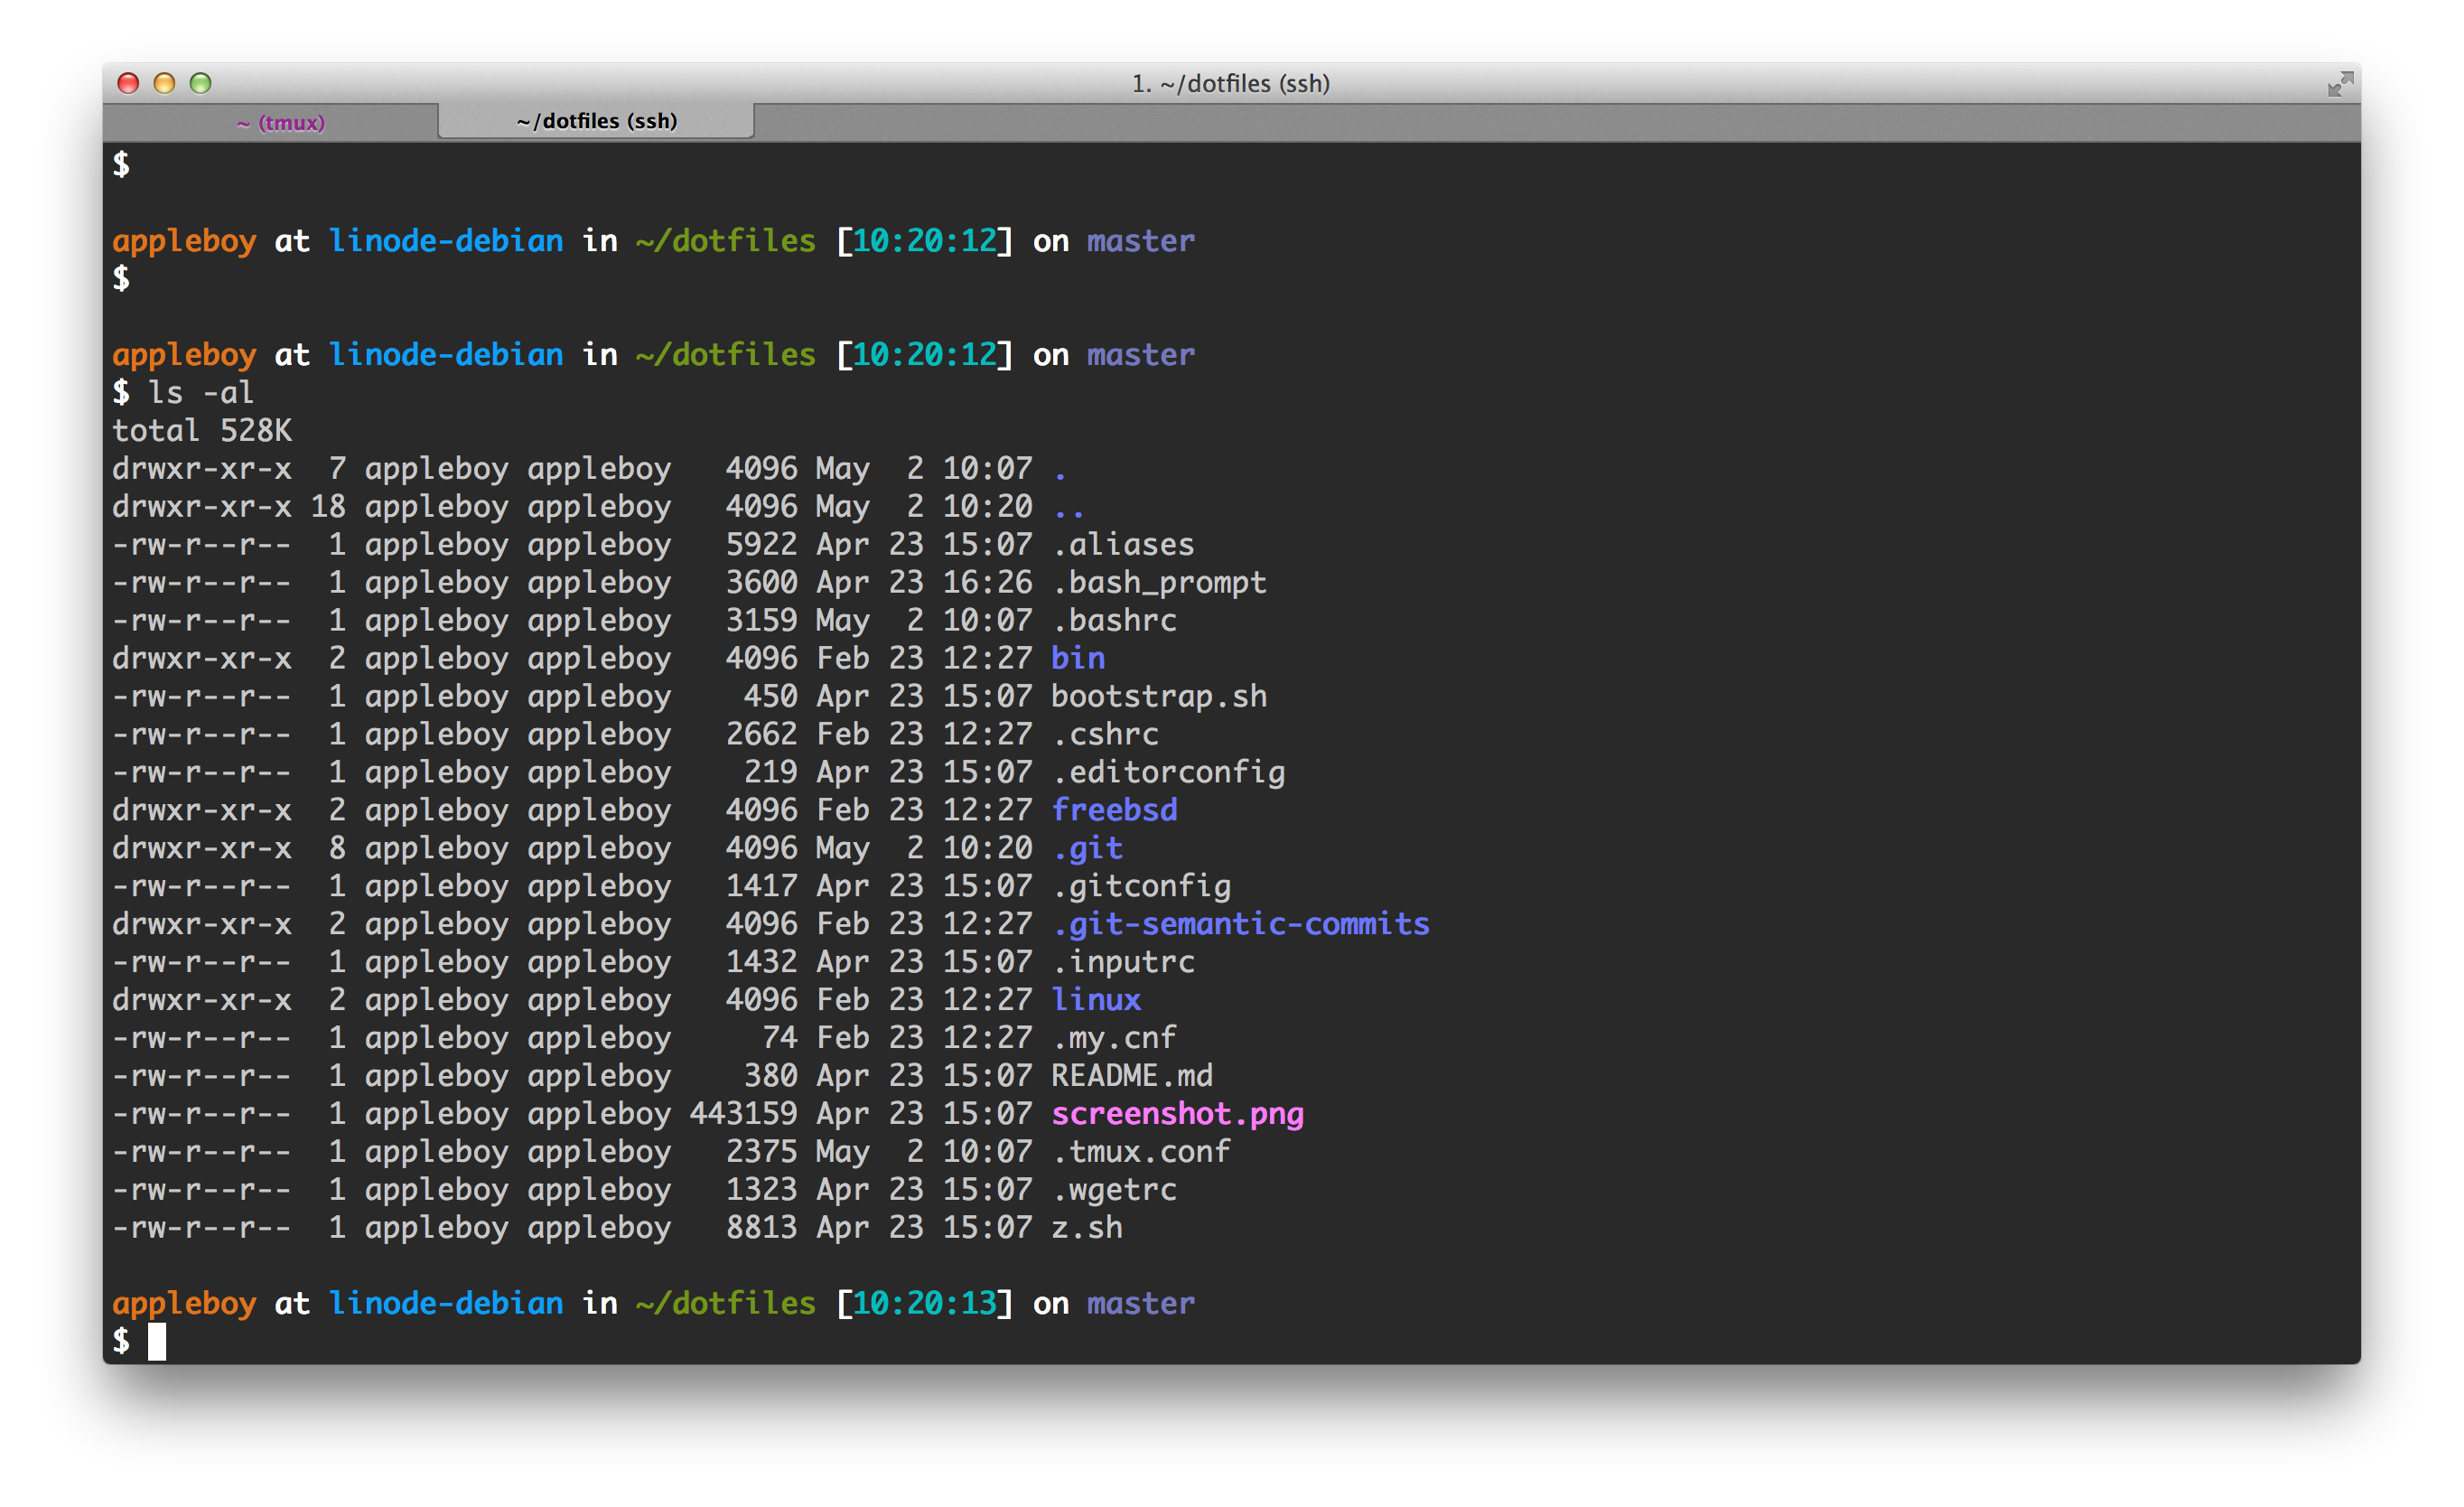This screenshot has height=1507, width=2464.
Task: Click the timestamp 10:20:13 in last prompt
Action: coord(924,1303)
